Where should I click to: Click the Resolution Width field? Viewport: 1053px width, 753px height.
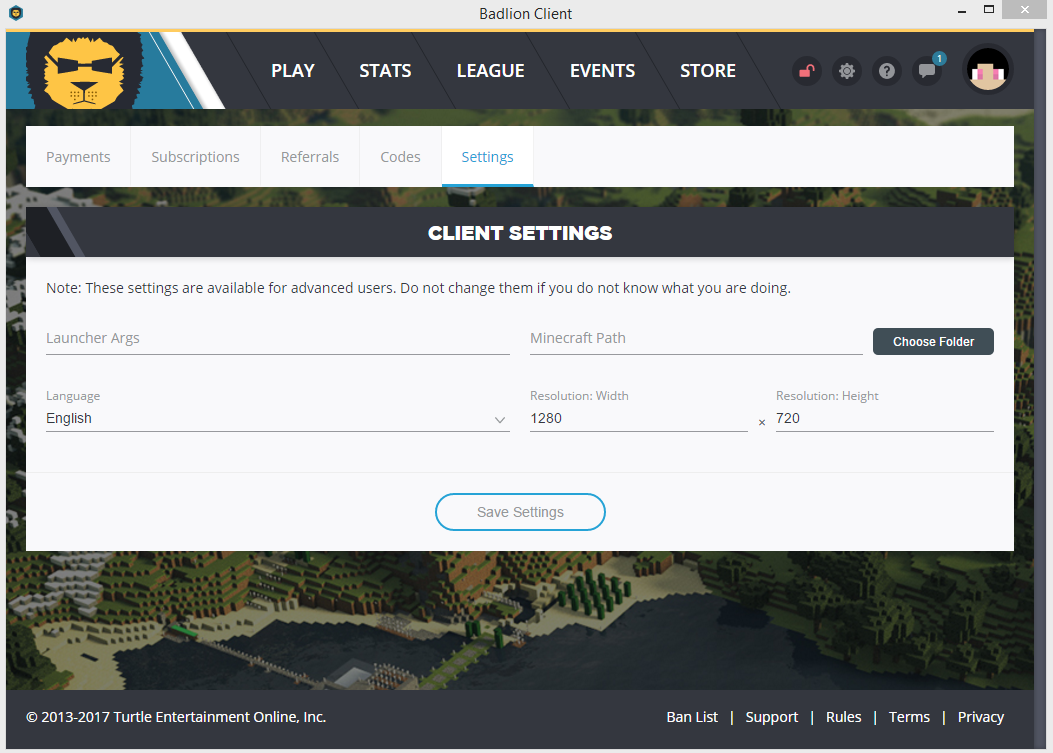pos(639,418)
